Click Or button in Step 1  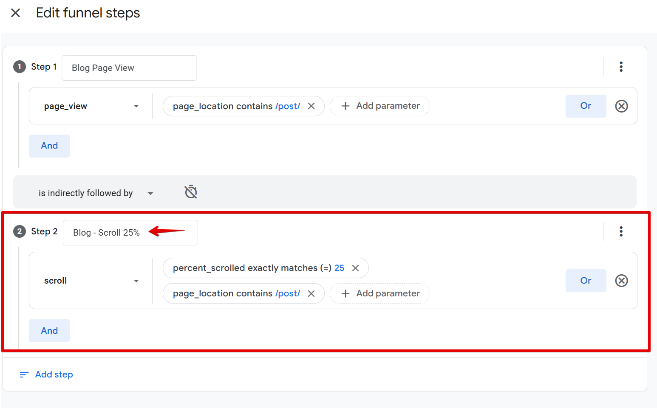click(585, 106)
